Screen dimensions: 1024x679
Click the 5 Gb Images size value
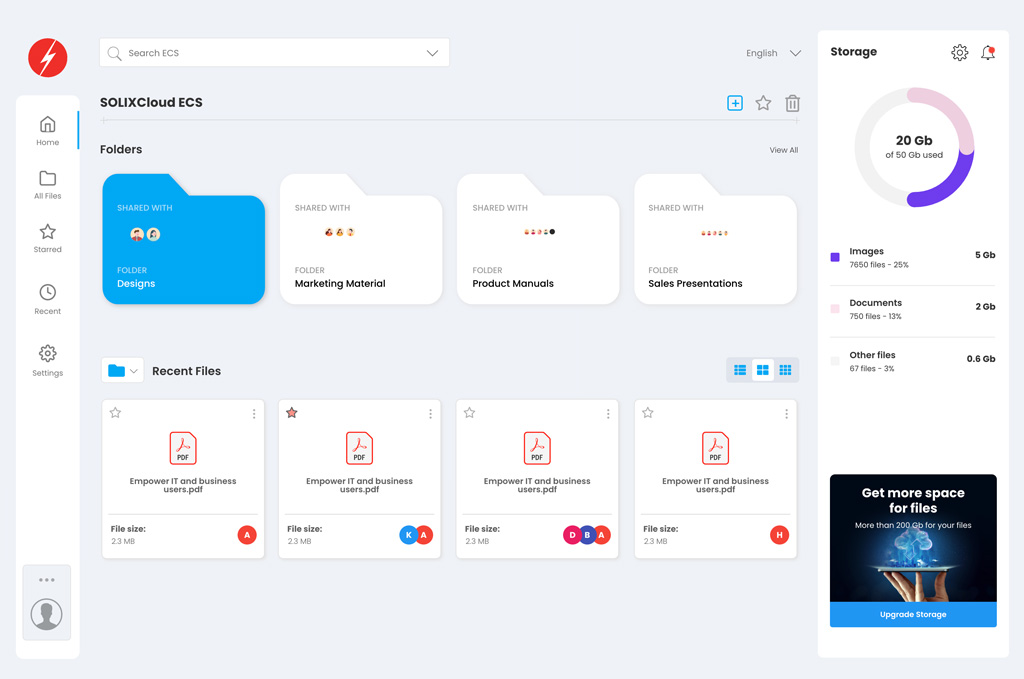pos(985,255)
